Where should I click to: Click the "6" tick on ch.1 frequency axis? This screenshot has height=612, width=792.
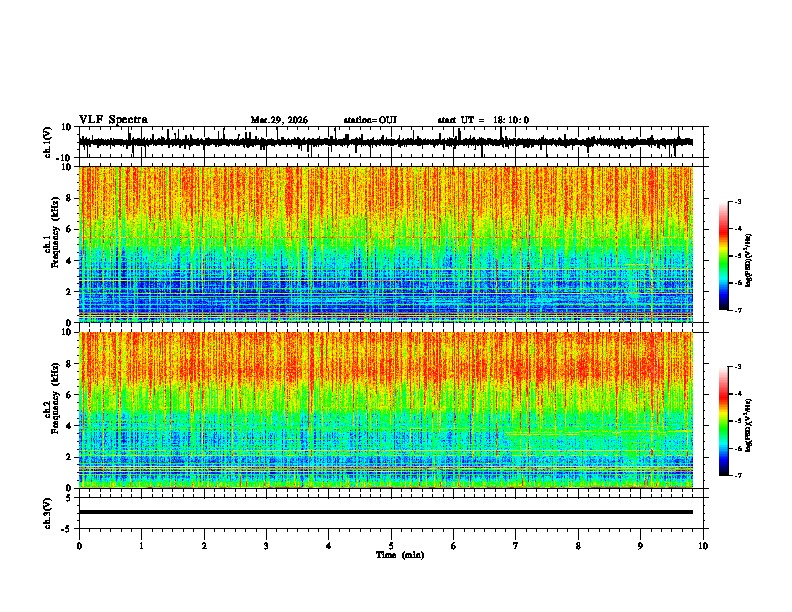(69, 229)
